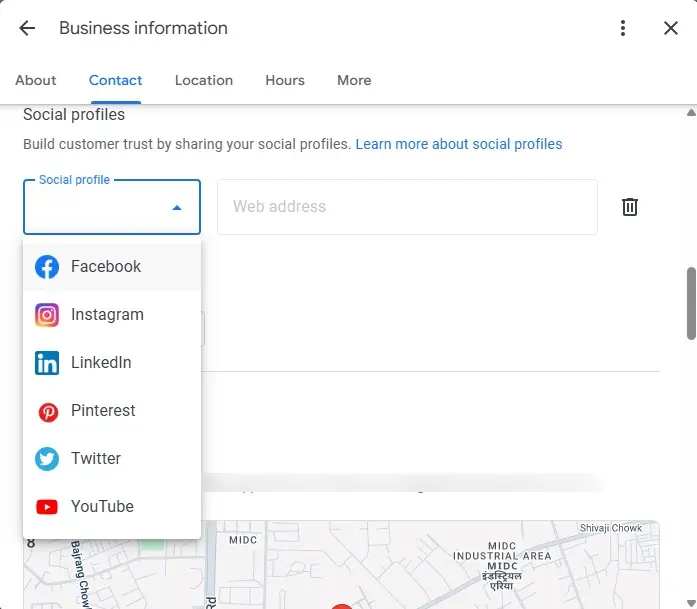The image size is (697, 609).
Task: Select LinkedIn as the social profile
Action: click(x=112, y=363)
